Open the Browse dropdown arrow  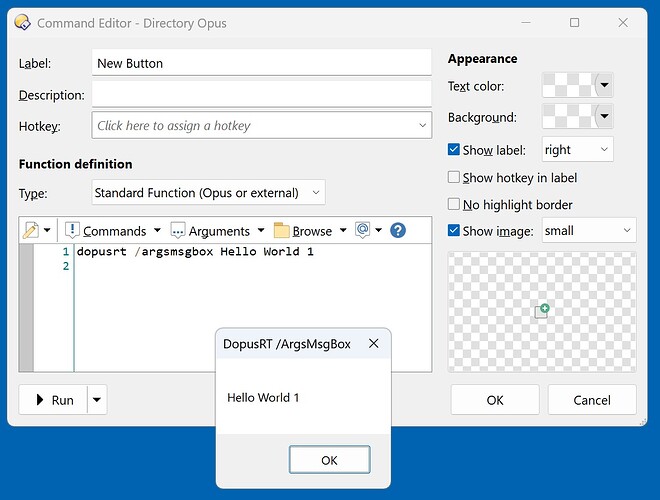(343, 230)
